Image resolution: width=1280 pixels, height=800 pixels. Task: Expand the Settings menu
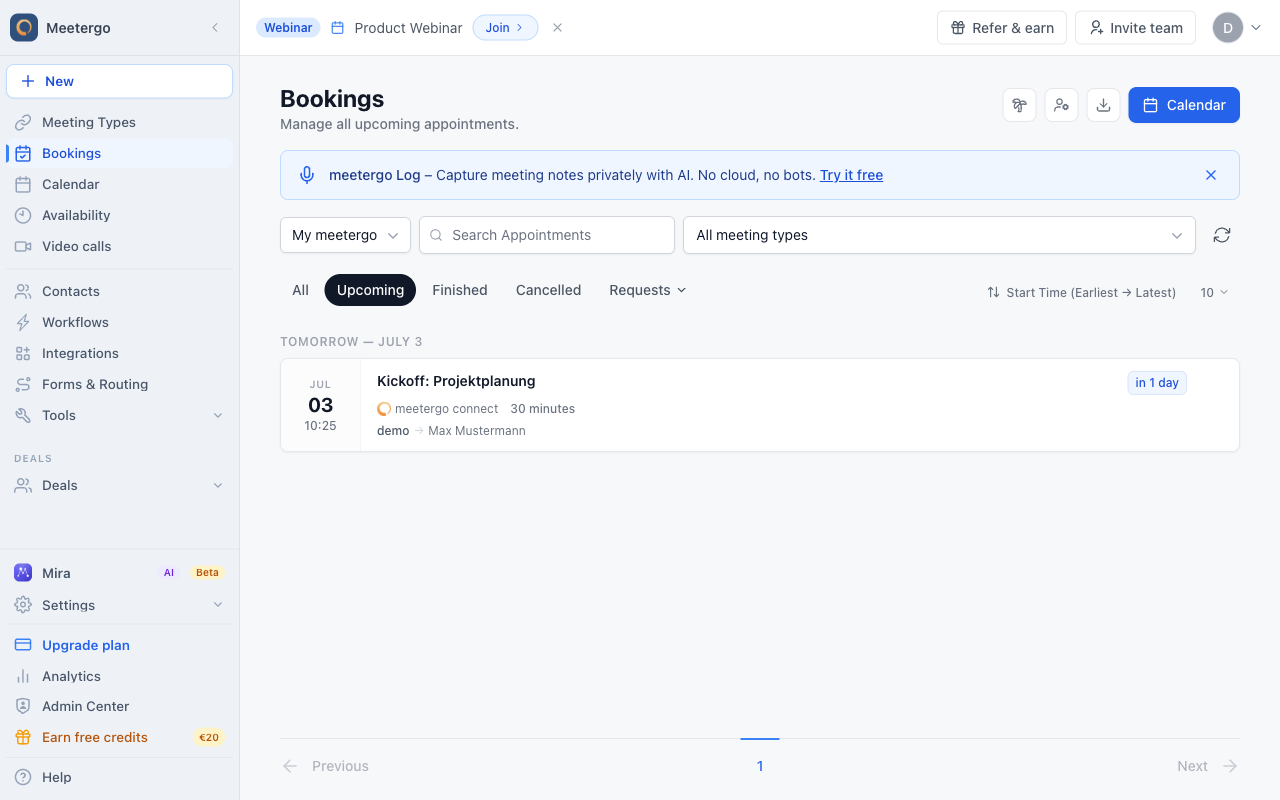(x=120, y=605)
